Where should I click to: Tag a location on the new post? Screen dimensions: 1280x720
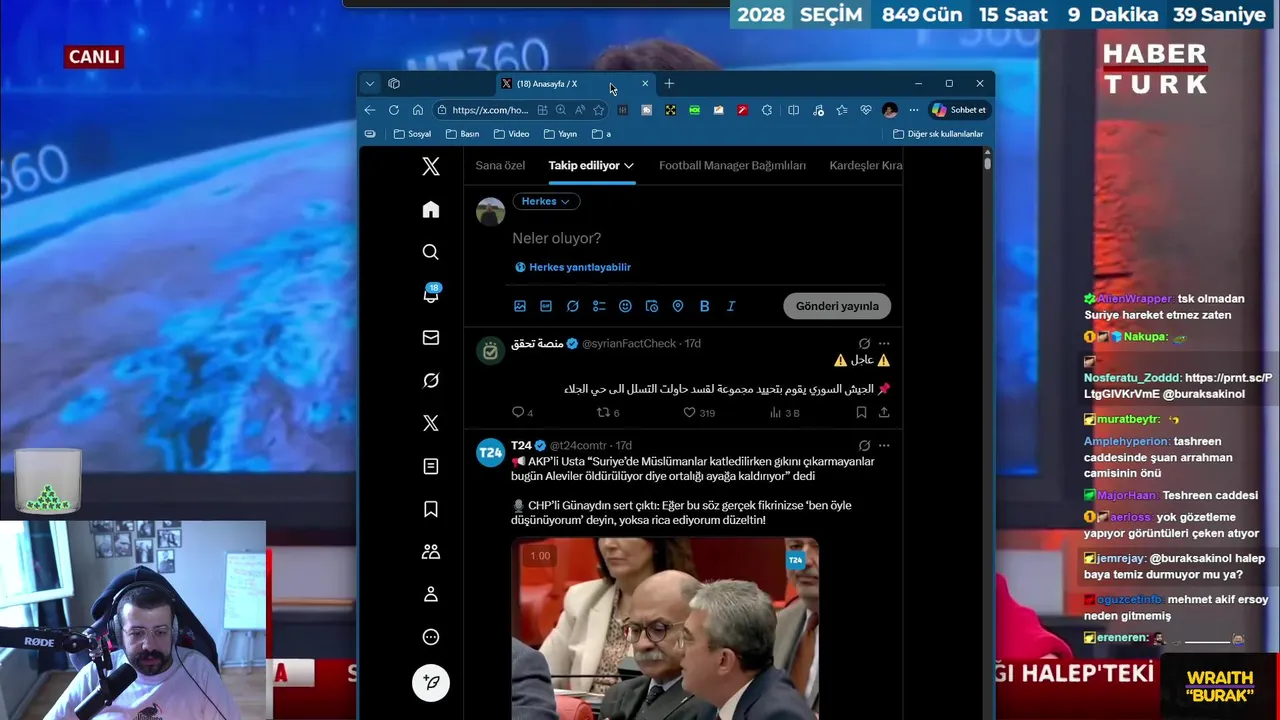(x=678, y=306)
